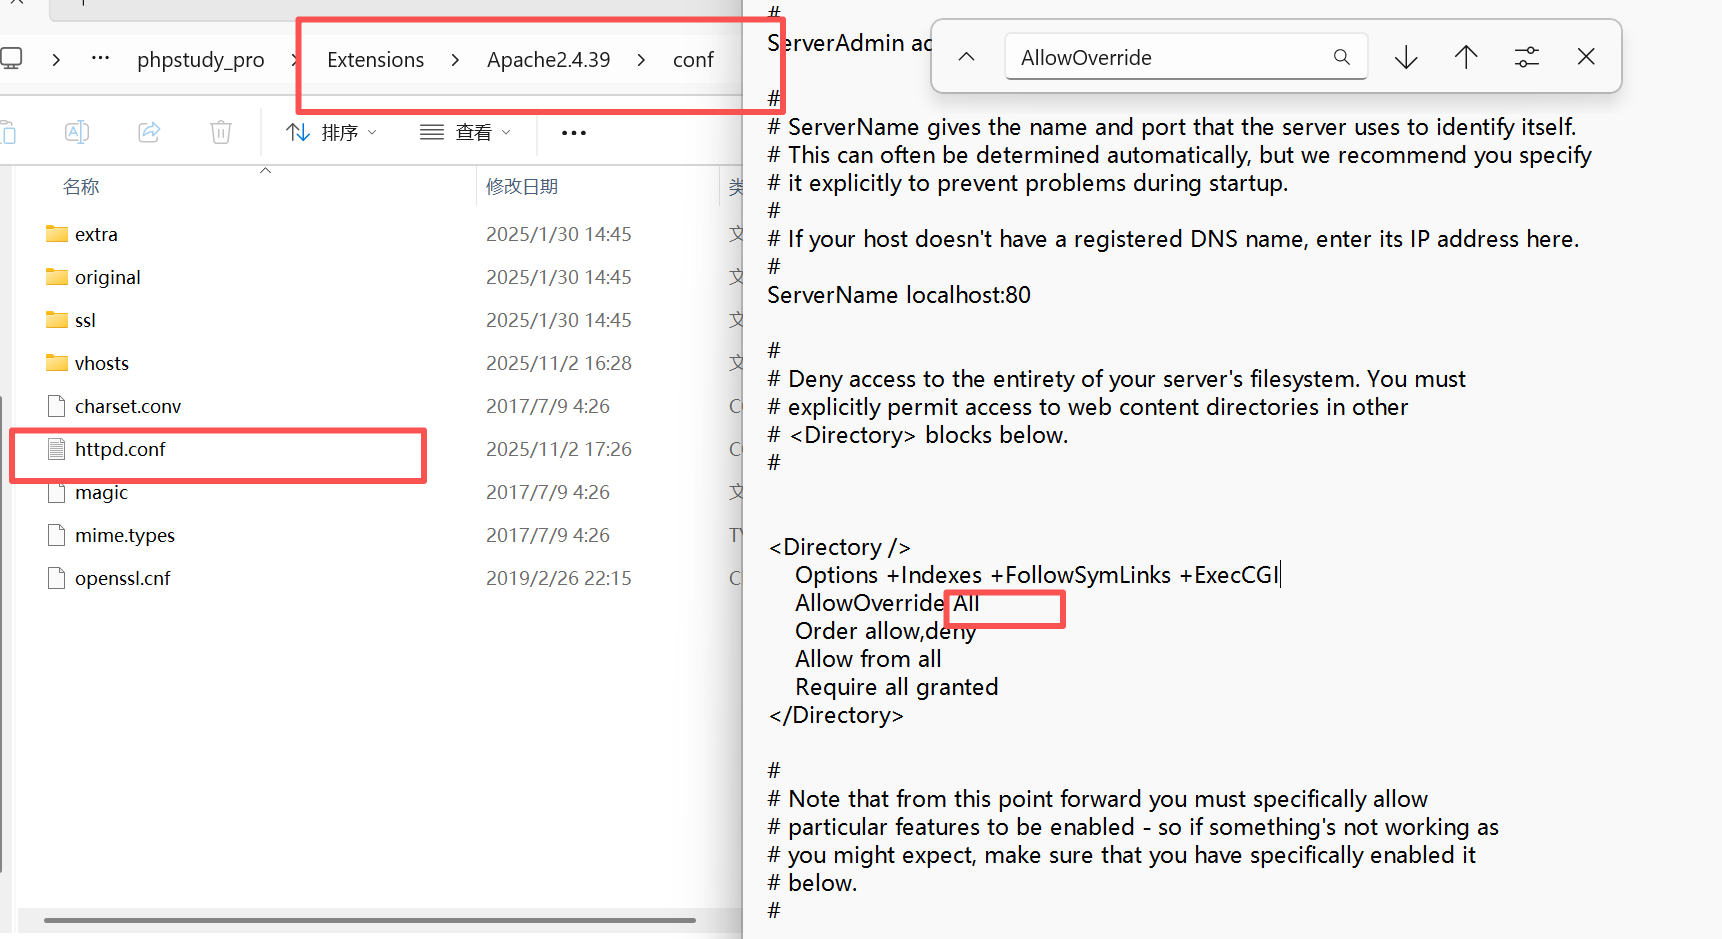Open the see-more dots in Explorer toolbar
This screenshot has height=939, width=1722.
point(574,132)
